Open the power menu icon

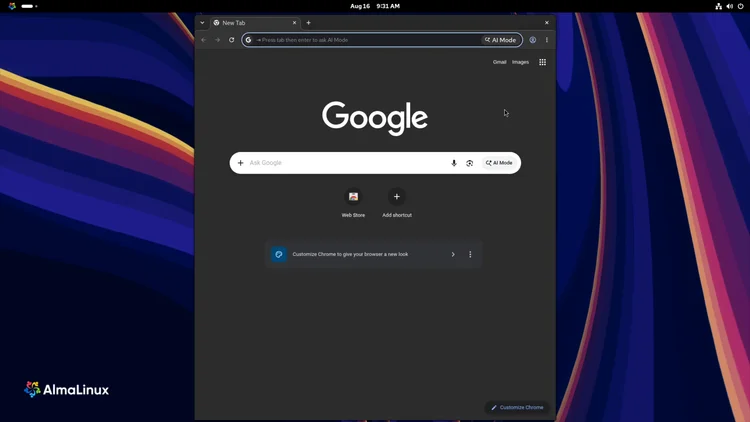(x=740, y=6)
